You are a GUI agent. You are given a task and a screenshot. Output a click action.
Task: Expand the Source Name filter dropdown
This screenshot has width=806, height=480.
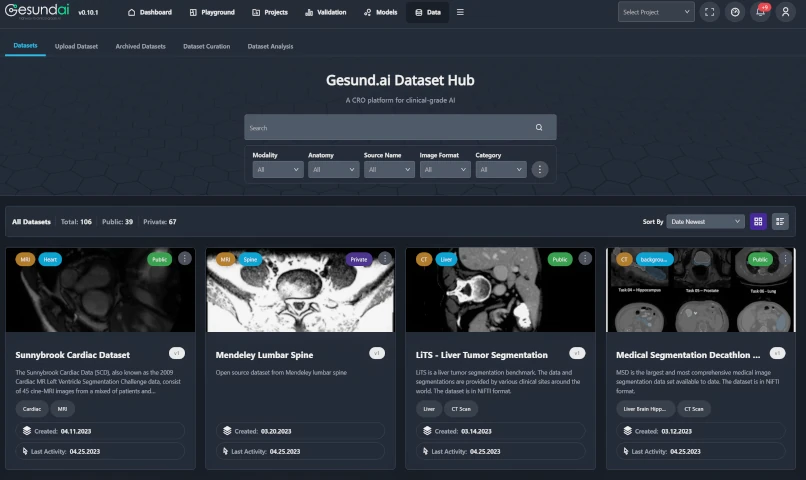(389, 170)
